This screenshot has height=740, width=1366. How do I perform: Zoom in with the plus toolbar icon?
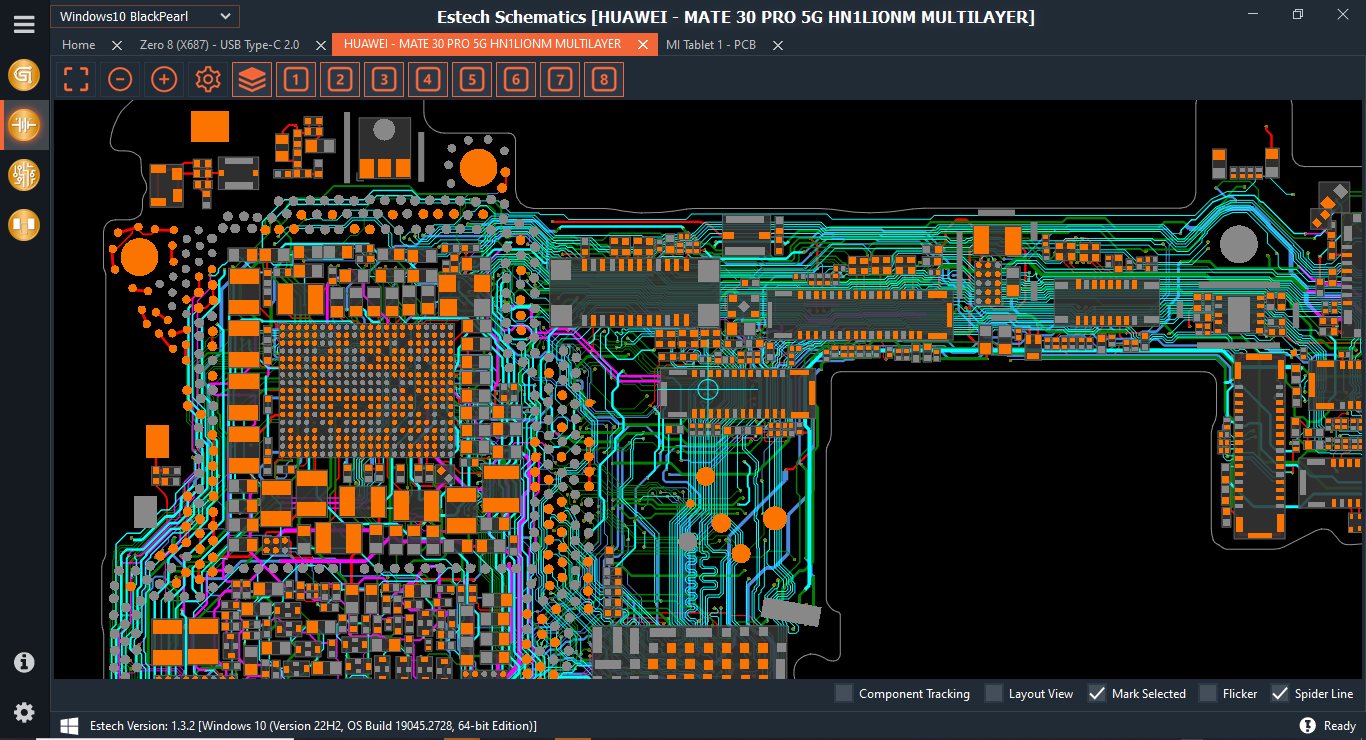(x=164, y=79)
